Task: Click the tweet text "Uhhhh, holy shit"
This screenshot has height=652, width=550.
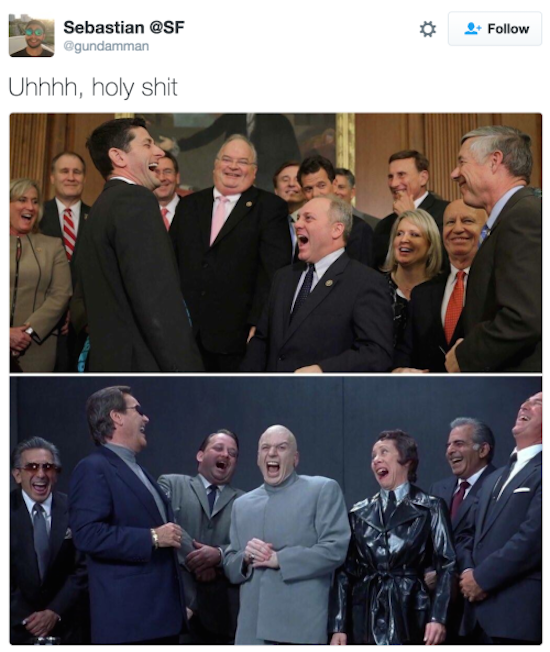Action: click(93, 87)
